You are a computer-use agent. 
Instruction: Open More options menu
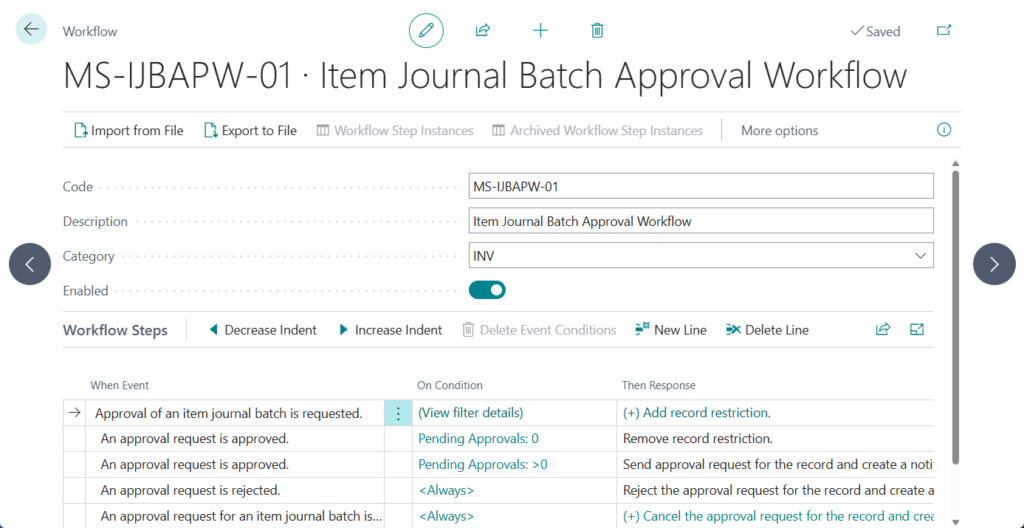[779, 130]
